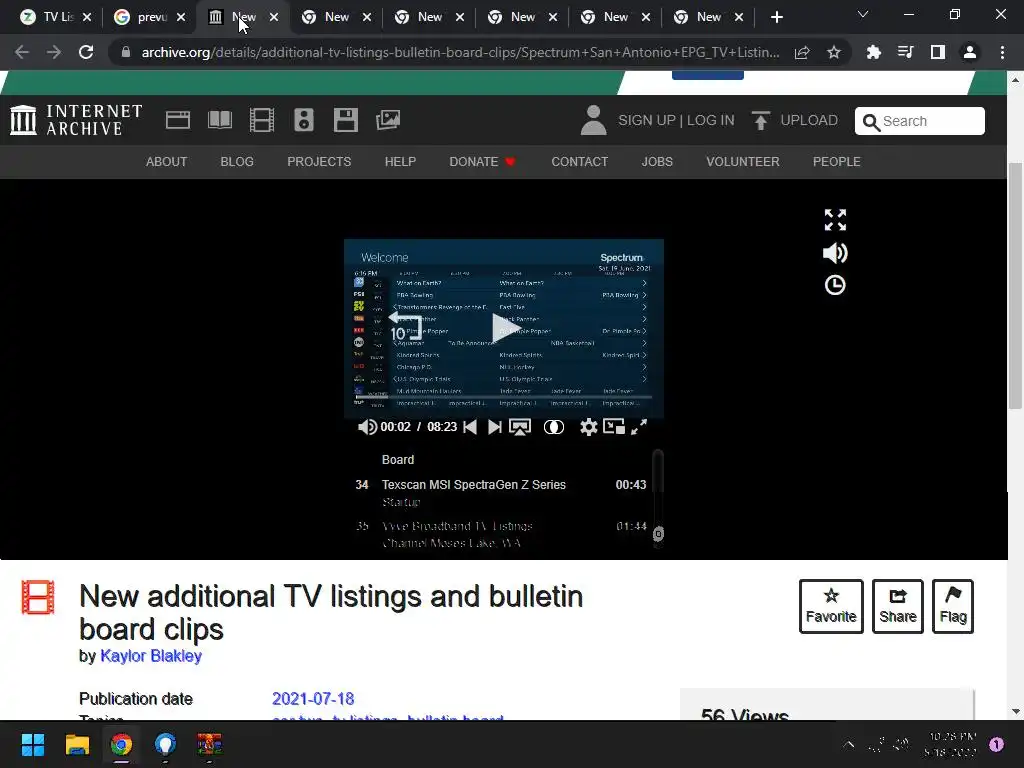
Task: Open Chrome three-dot menu
Action: (1002, 52)
